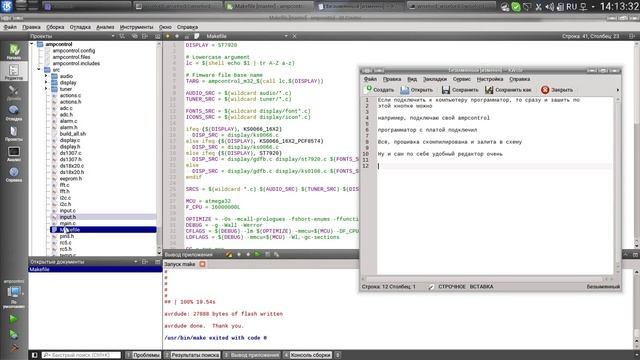Screen dimensions: 640x360
Task: Open the Открытые документы panel dropdown
Action: tap(136, 262)
